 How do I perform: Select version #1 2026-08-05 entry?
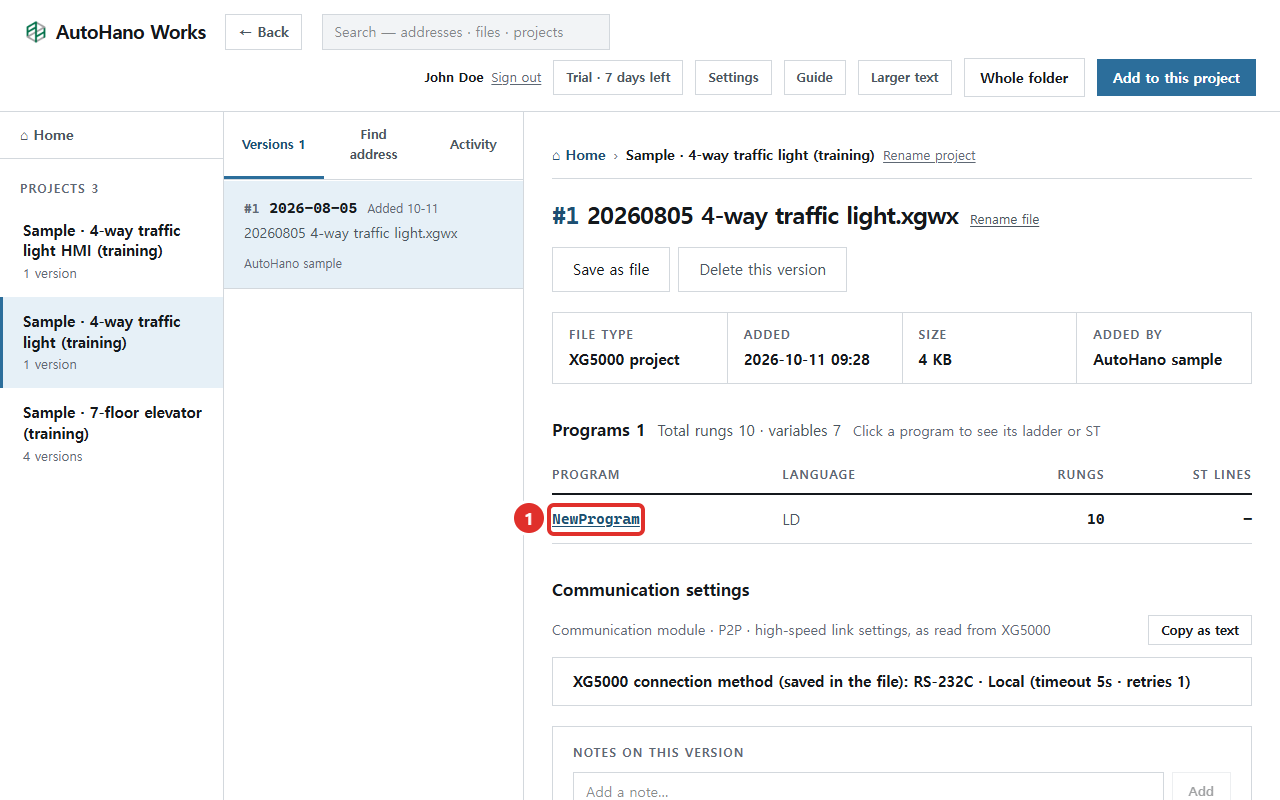click(373, 235)
